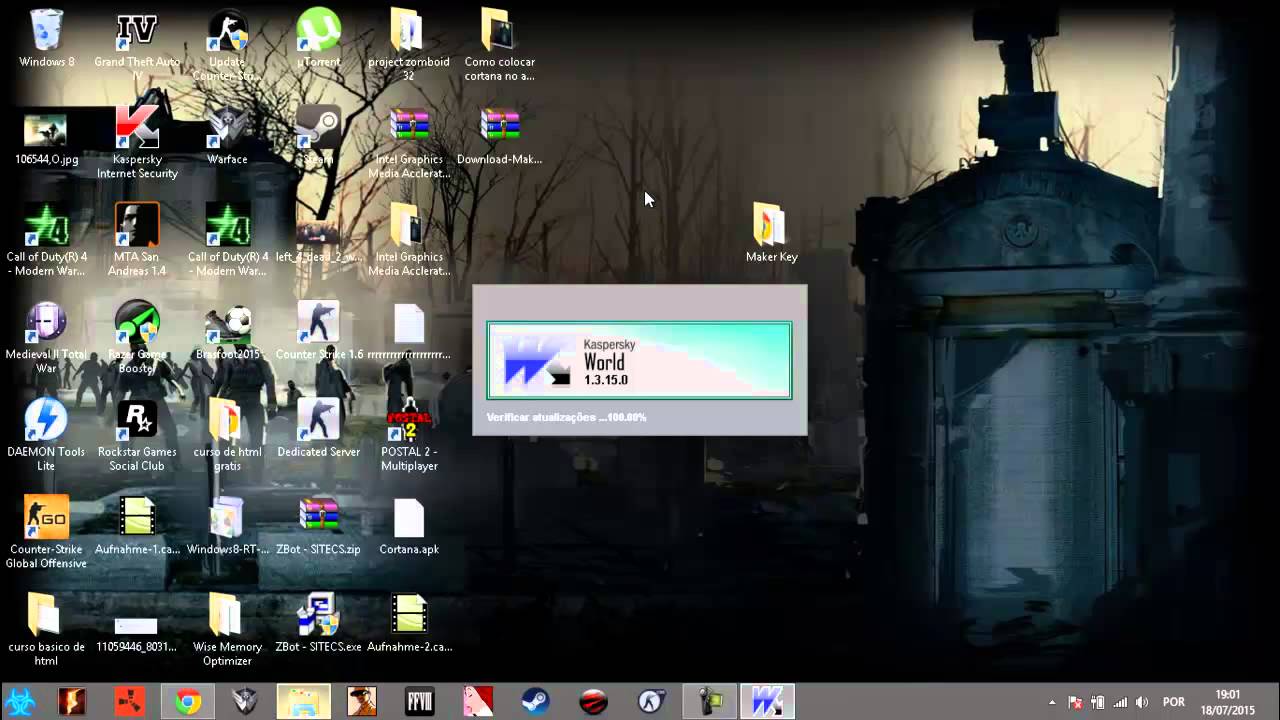Image resolution: width=1280 pixels, height=720 pixels.
Task: Open the project zomboid 32 folder
Action: click(x=409, y=30)
